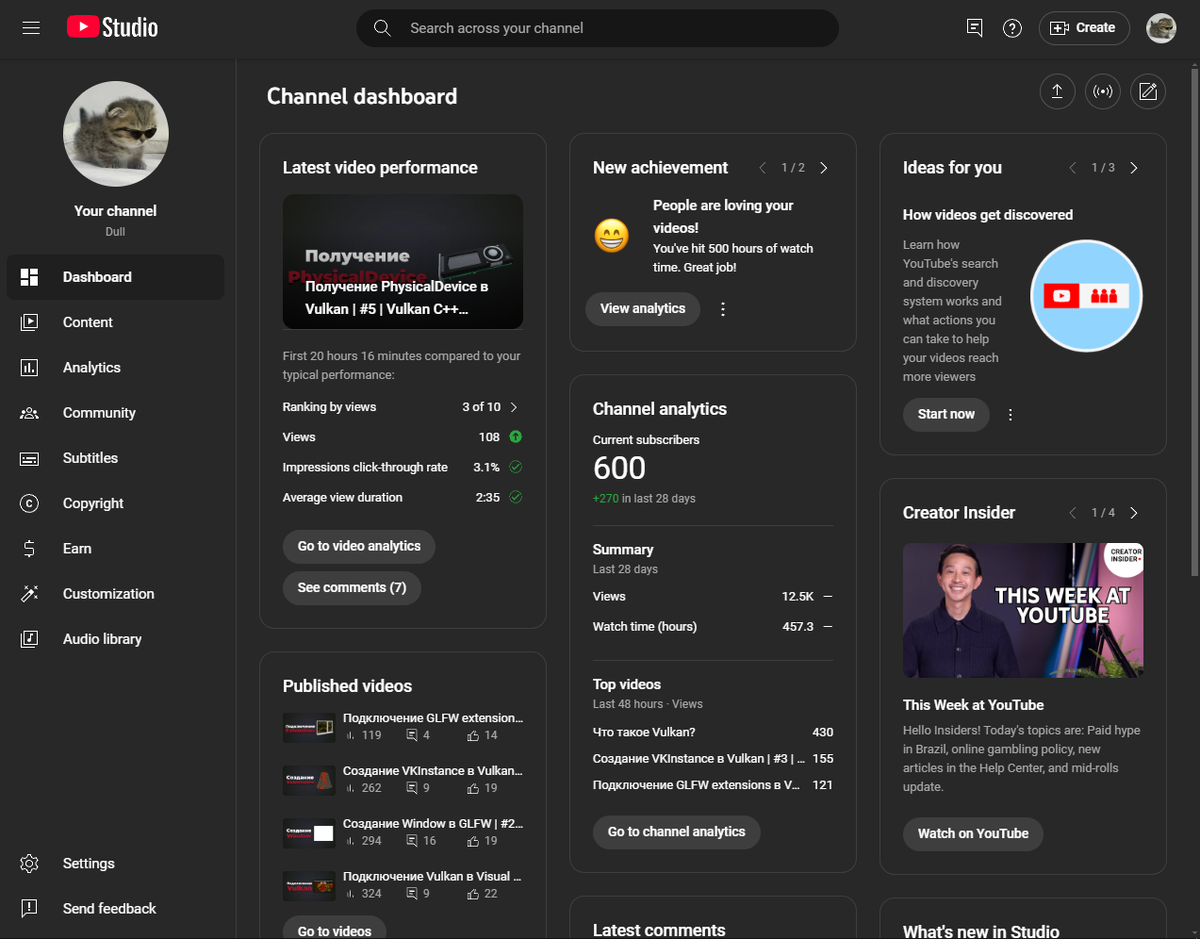This screenshot has height=939, width=1200.
Task: Click the Create button
Action: pos(1084,28)
